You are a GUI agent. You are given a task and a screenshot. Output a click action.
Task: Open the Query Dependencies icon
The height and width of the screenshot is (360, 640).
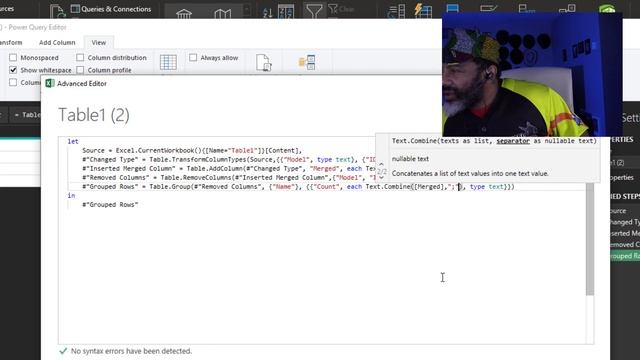307,62
